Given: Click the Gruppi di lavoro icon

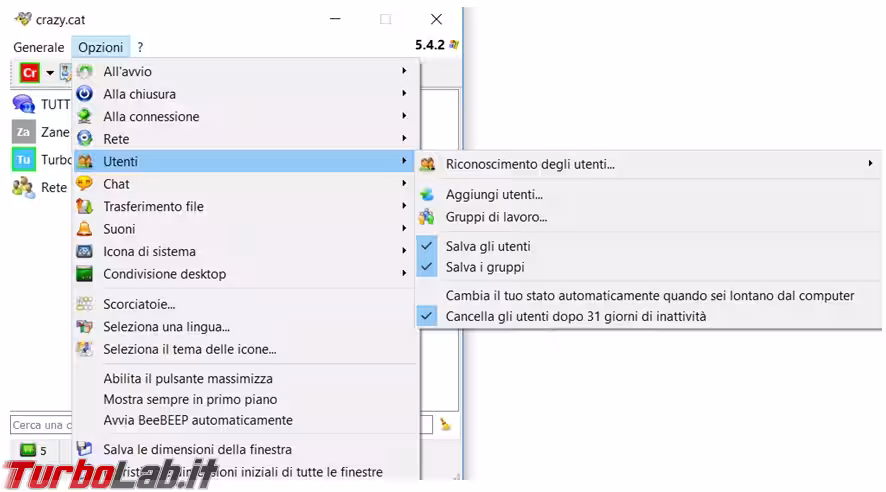Looking at the screenshot, I should click(x=427, y=217).
